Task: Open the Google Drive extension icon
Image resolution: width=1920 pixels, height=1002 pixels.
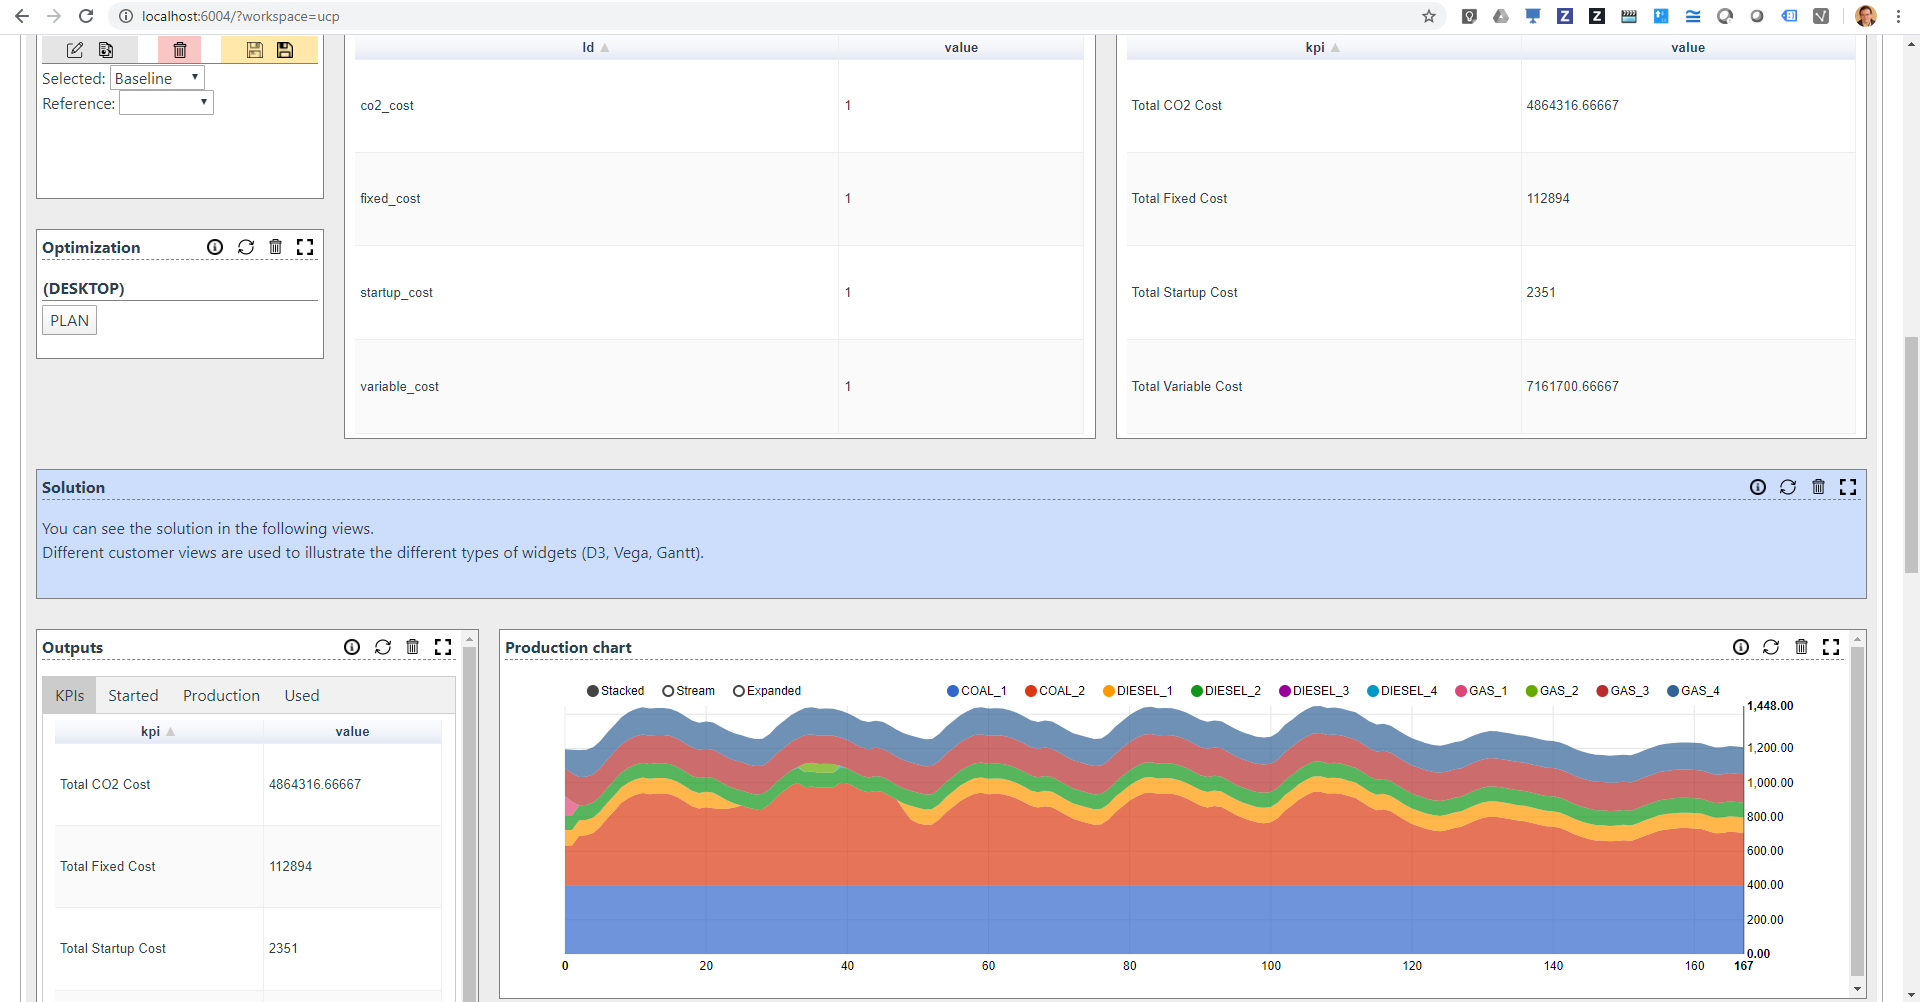Action: pos(1501,16)
